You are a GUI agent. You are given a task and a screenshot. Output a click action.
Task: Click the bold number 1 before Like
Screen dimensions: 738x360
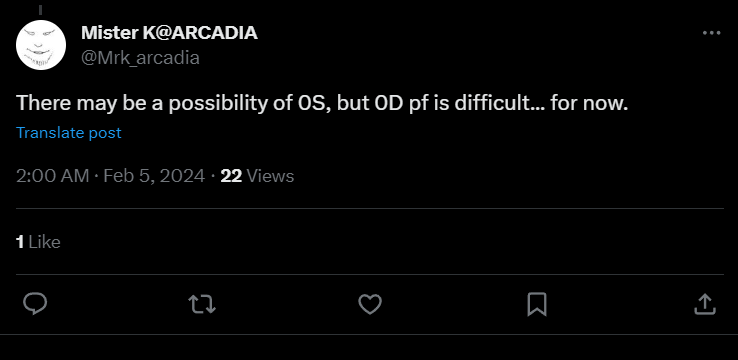20,242
